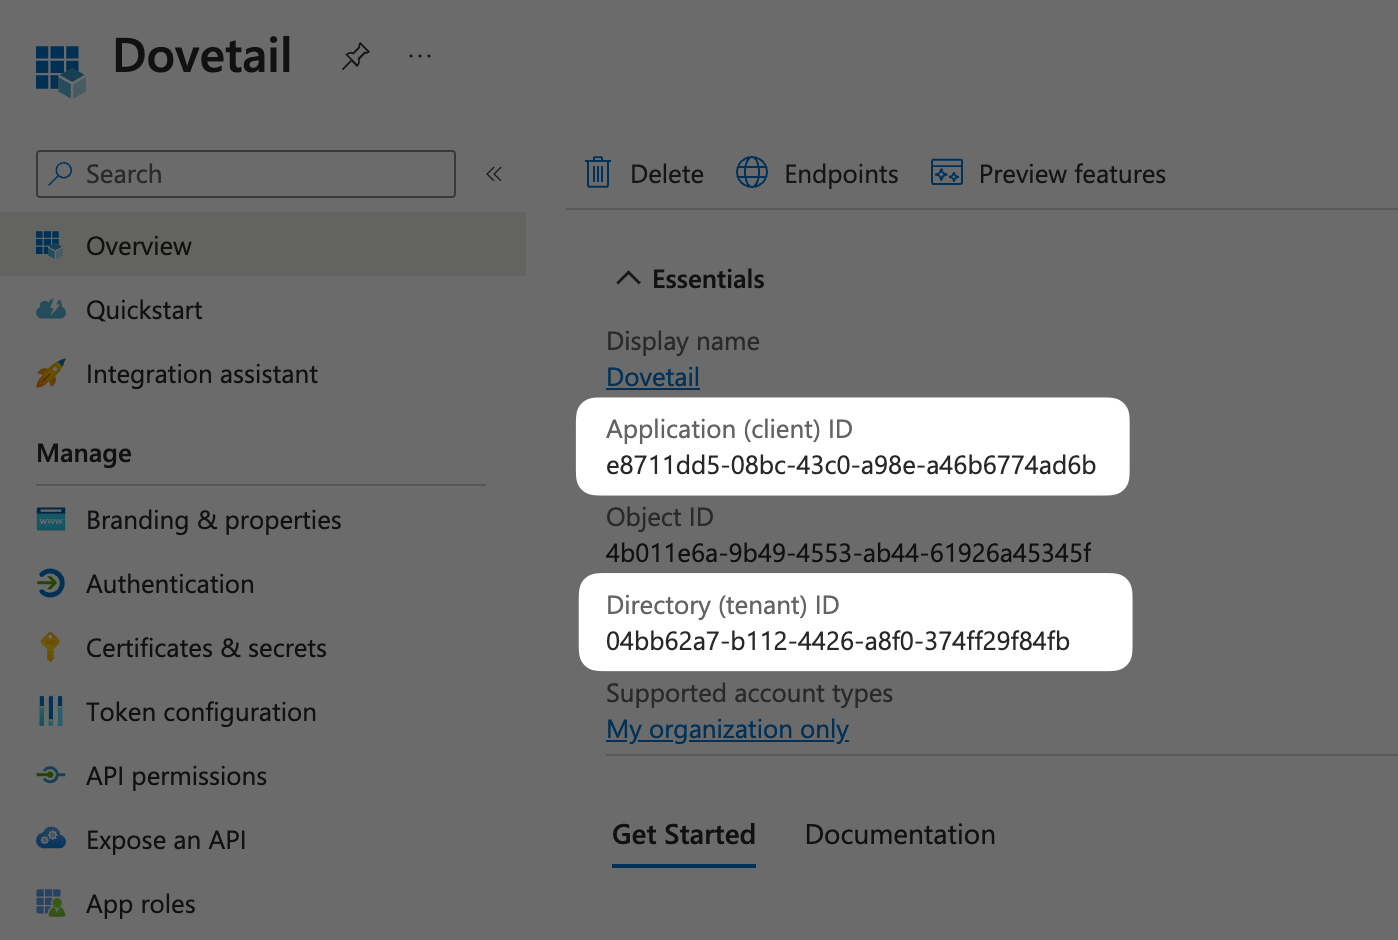The height and width of the screenshot is (940, 1398).
Task: Click the Preview features sparkle icon
Action: click(947, 172)
